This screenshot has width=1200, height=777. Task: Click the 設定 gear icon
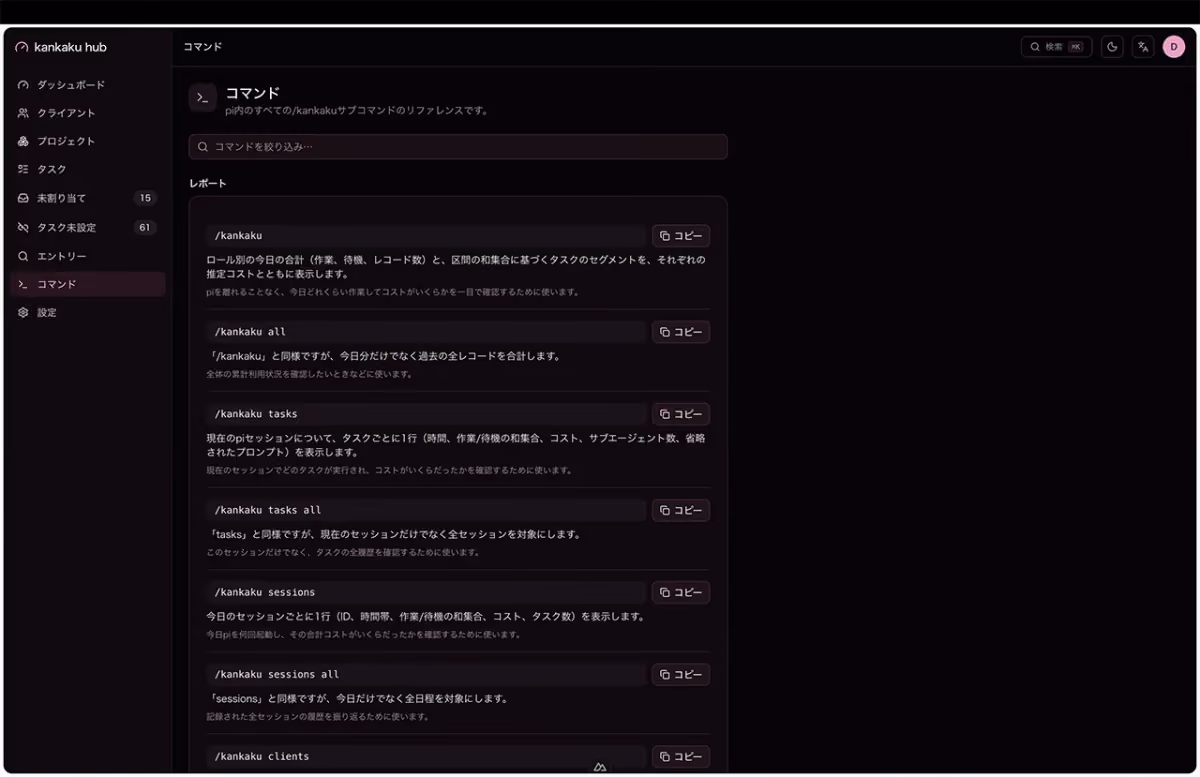pos(23,312)
